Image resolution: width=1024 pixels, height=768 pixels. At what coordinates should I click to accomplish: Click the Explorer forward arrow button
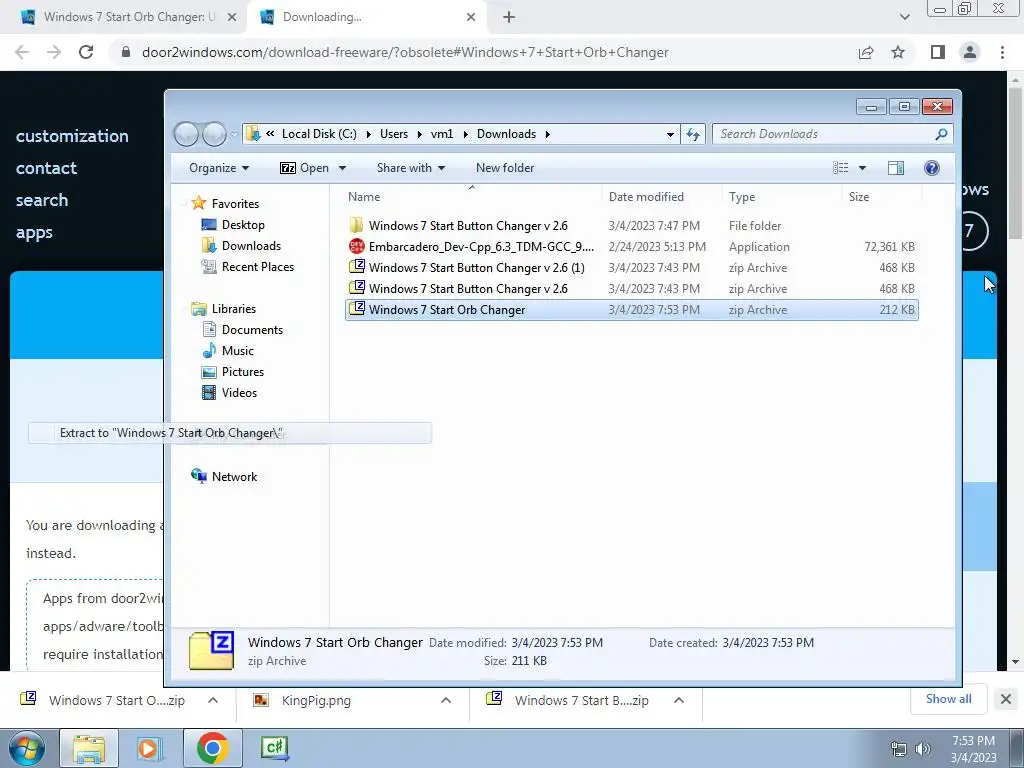(x=214, y=135)
